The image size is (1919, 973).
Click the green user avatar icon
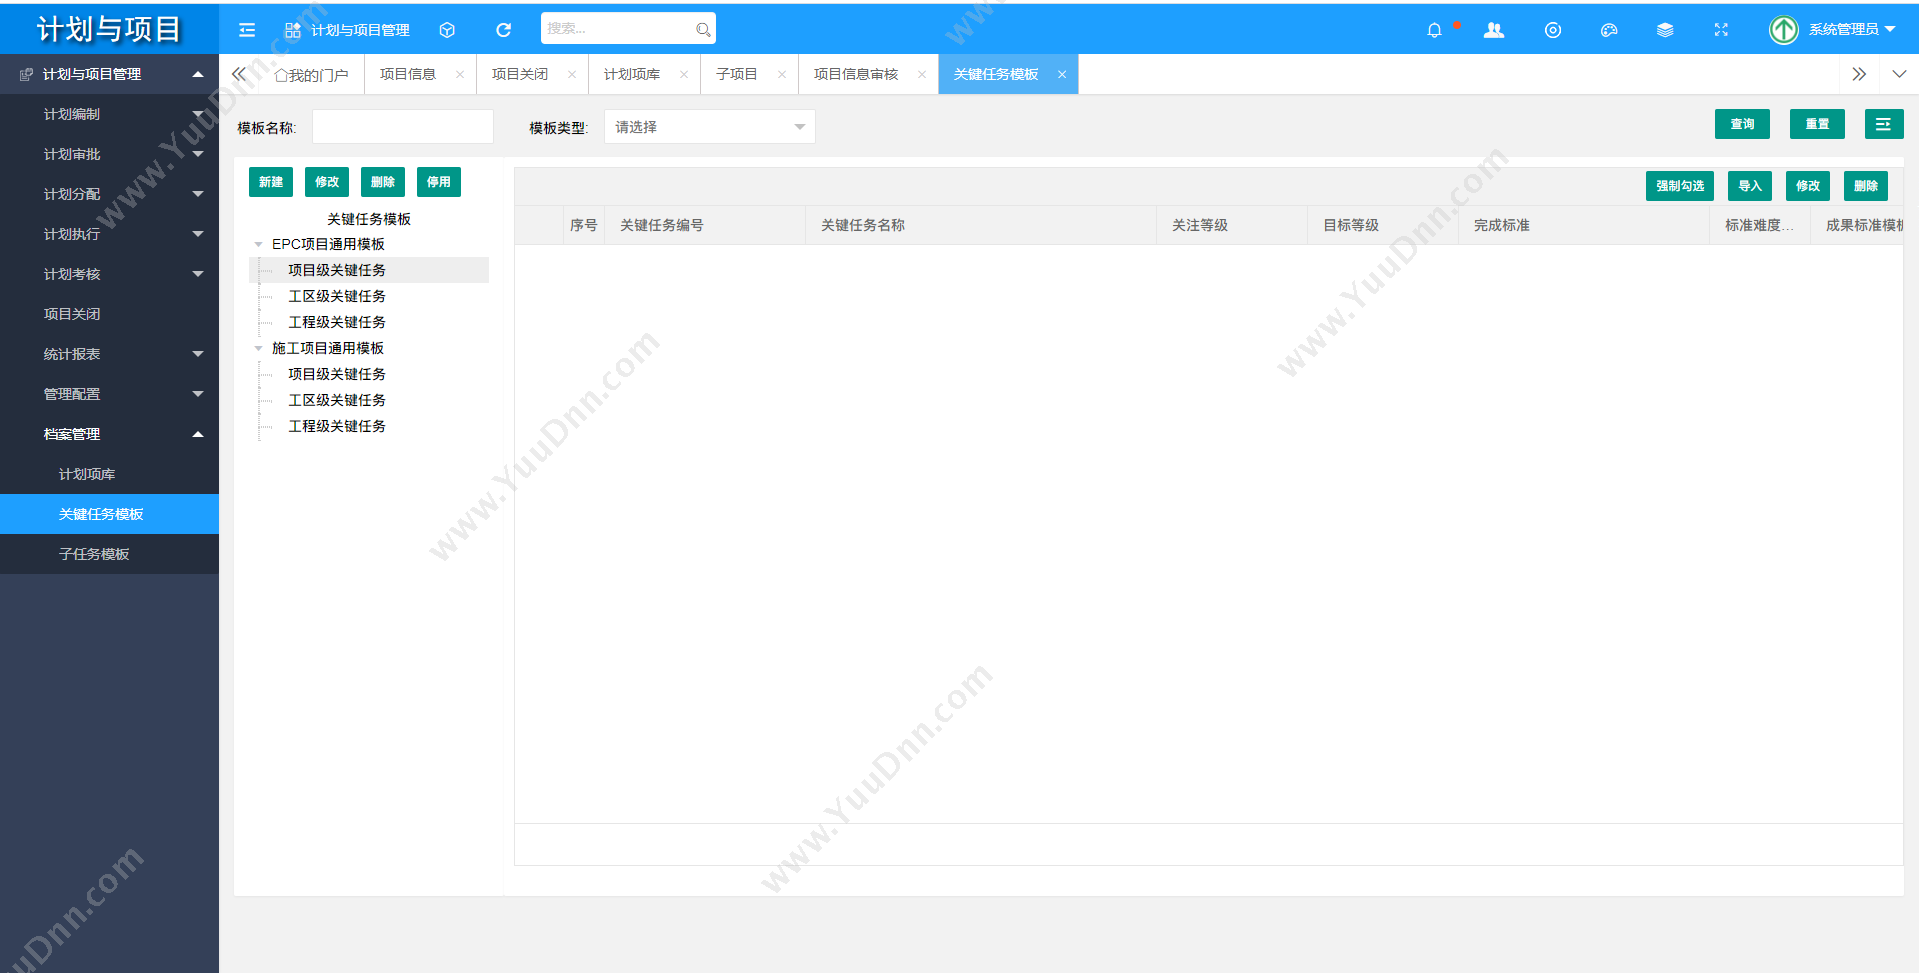point(1783,30)
